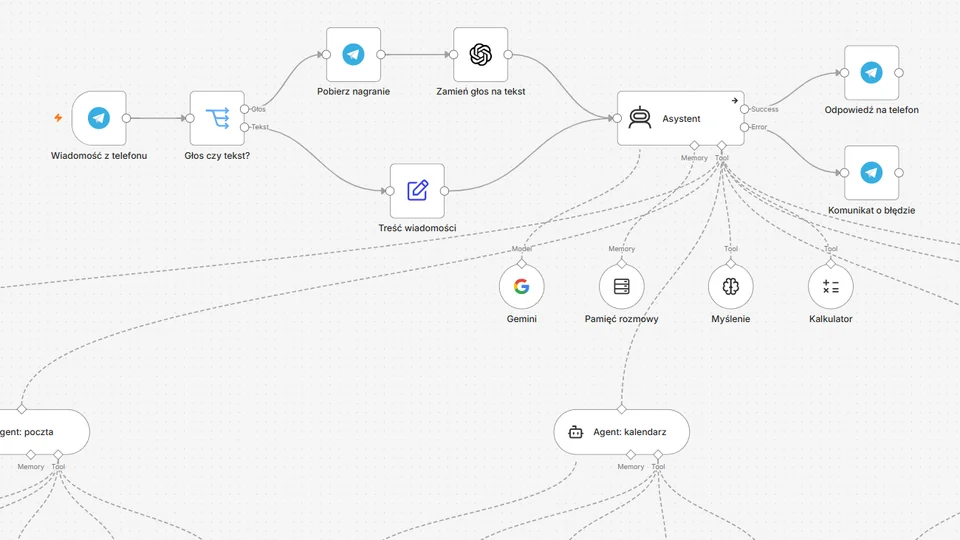Click the 'Myślenie' label text

tap(730, 319)
